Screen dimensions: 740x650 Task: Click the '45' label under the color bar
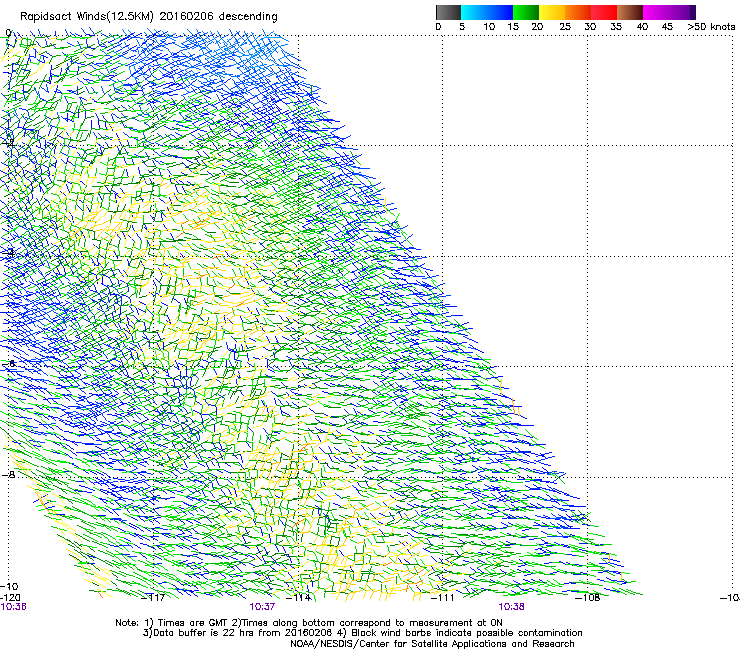click(x=667, y=27)
